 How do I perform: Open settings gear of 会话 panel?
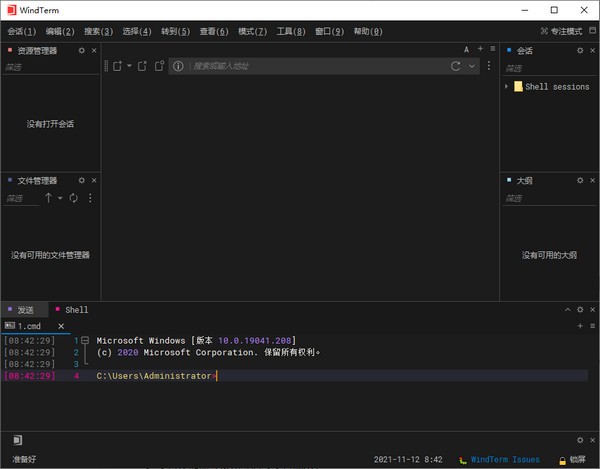(x=579, y=50)
